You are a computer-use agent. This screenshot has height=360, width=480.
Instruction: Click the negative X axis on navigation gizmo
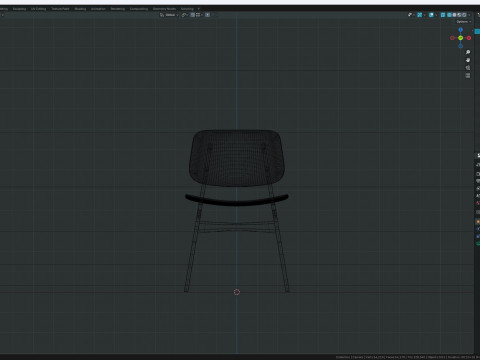coord(452,38)
